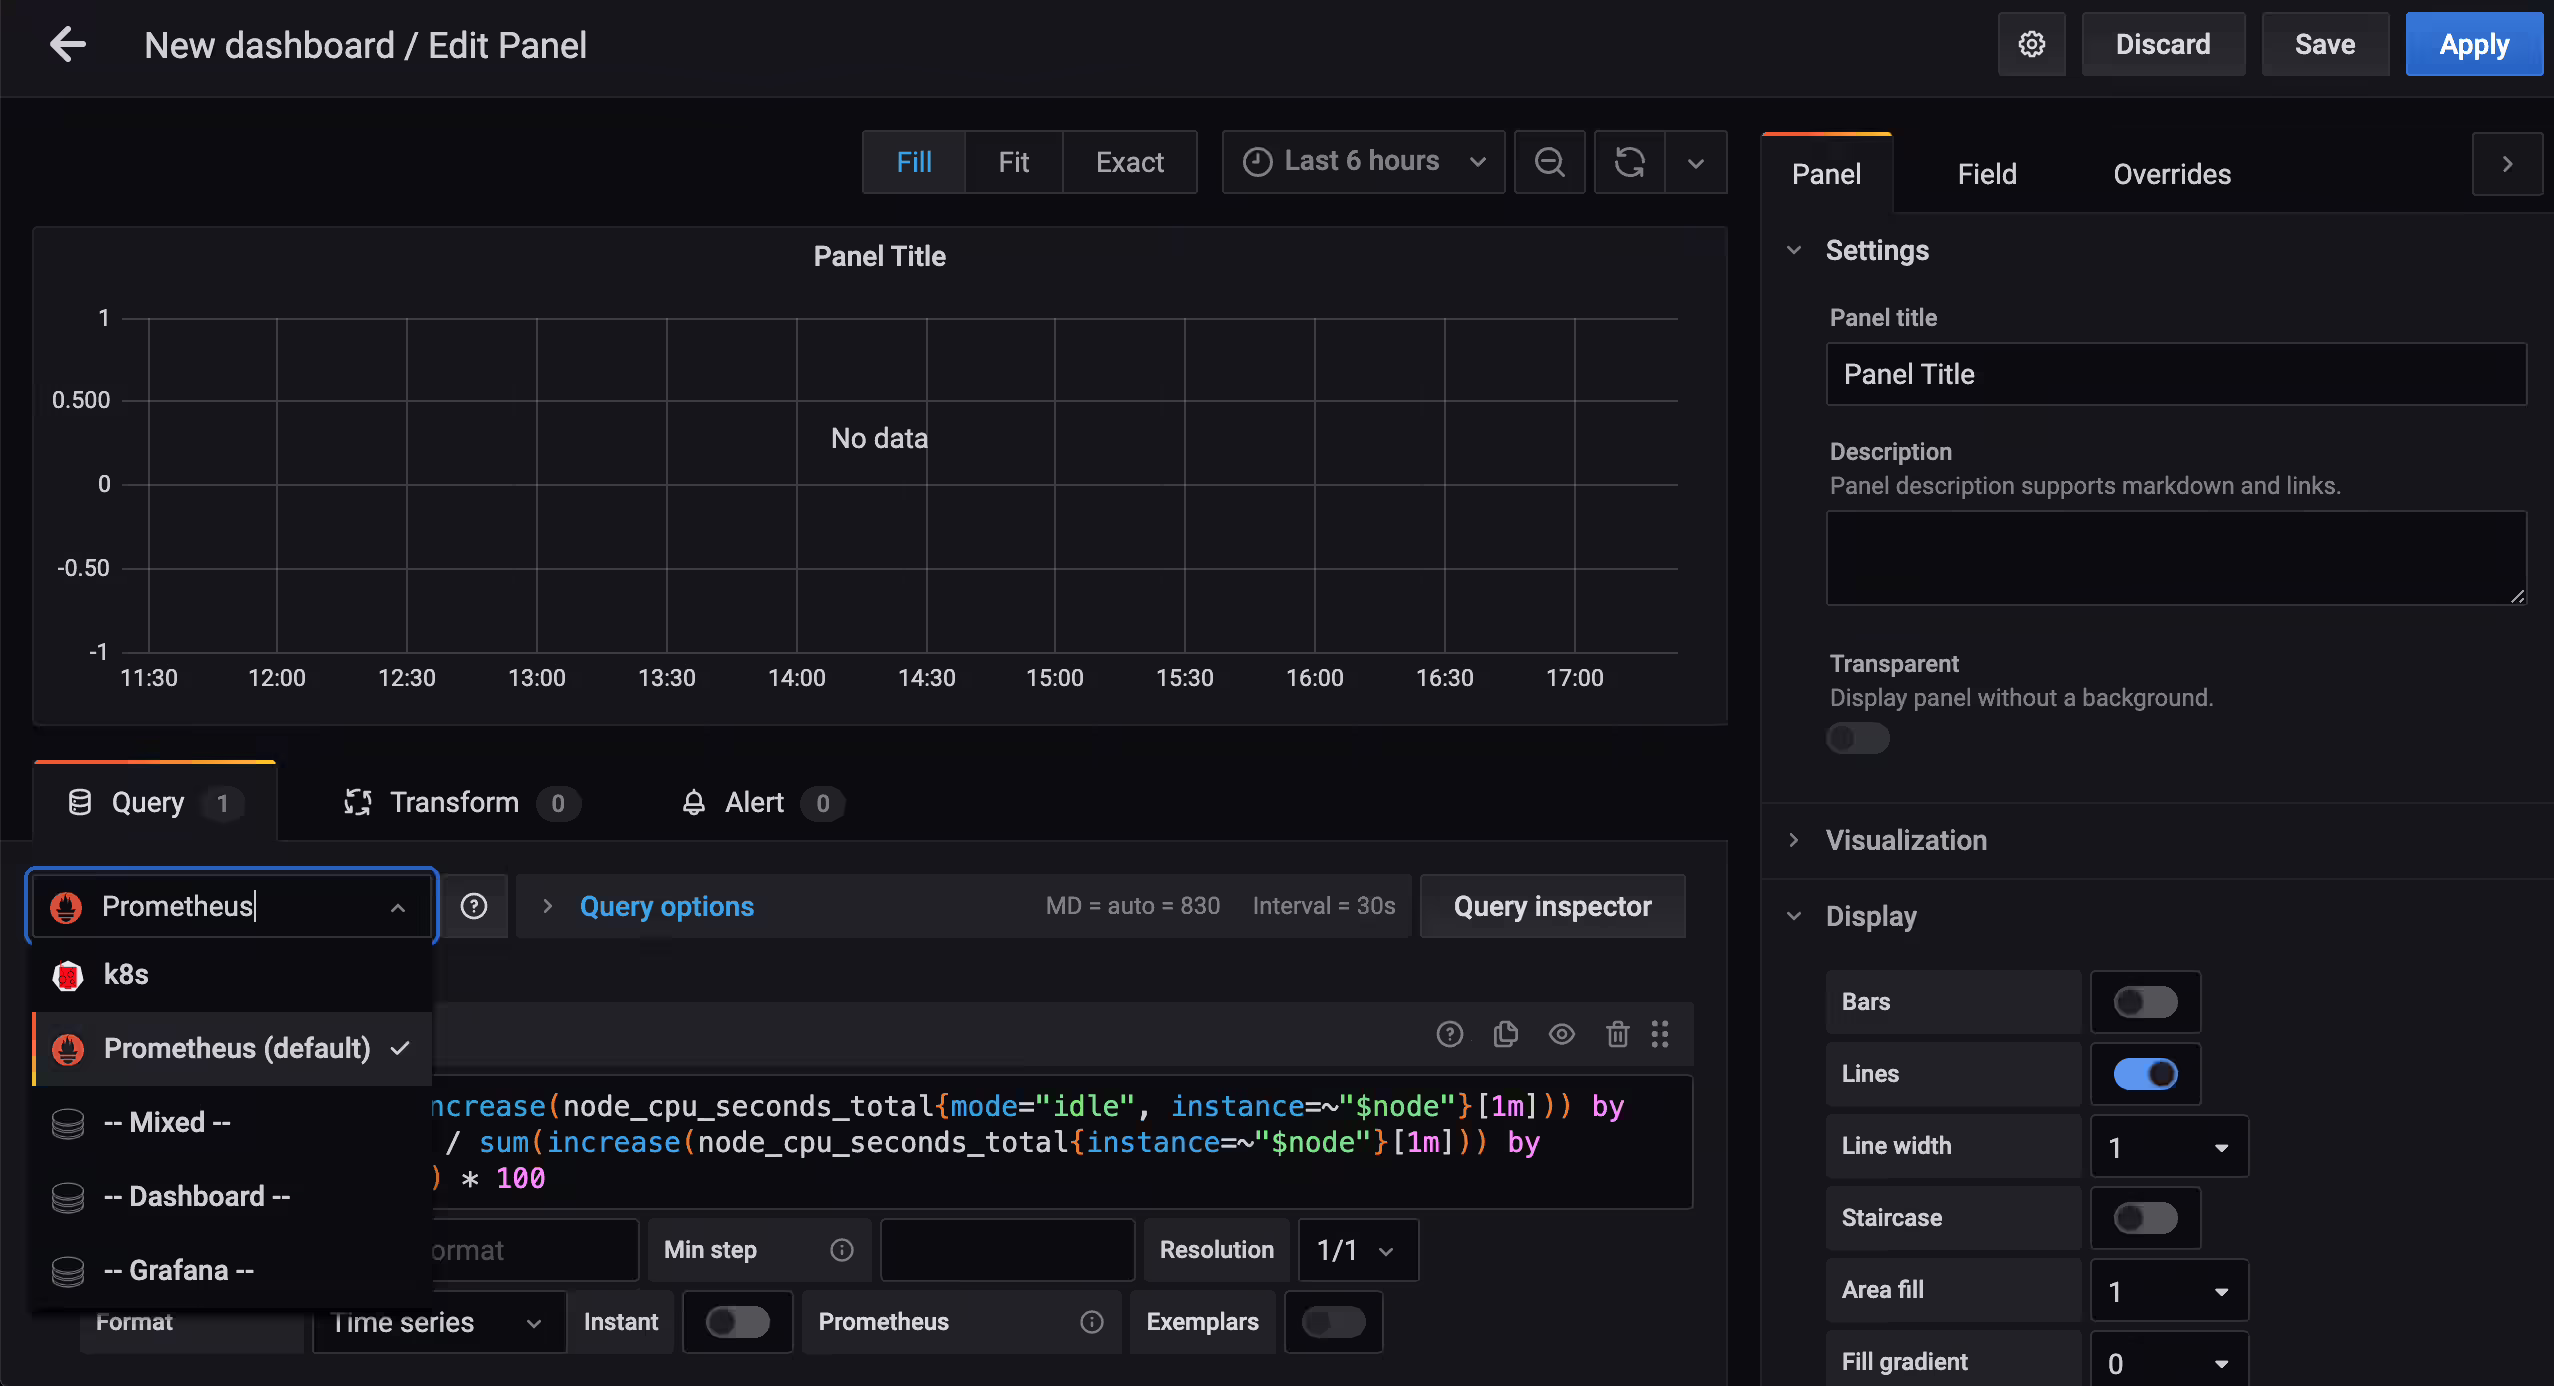The width and height of the screenshot is (2554, 1386).
Task: Click the Apply button
Action: (x=2474, y=45)
